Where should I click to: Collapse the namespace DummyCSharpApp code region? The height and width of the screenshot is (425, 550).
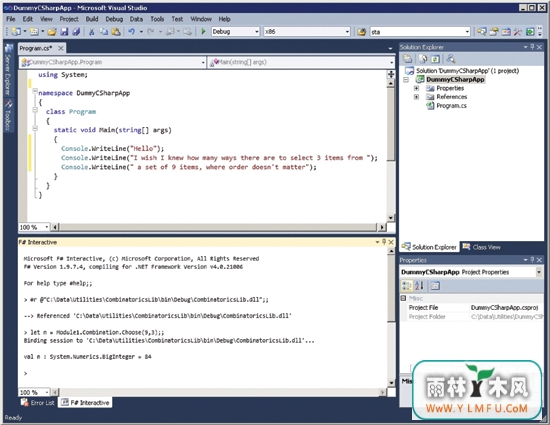pos(35,92)
